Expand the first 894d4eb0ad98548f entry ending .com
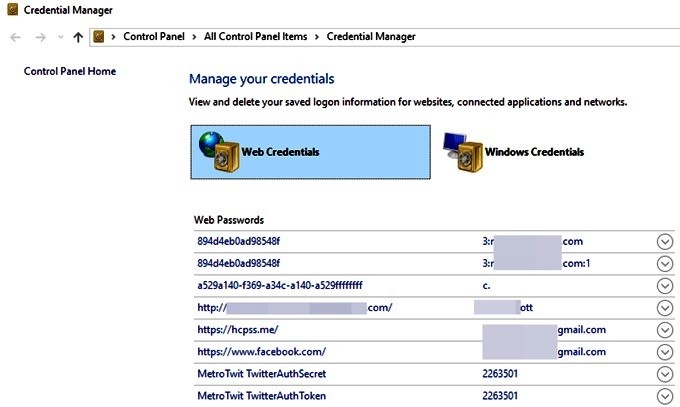The width and height of the screenshot is (680, 407). (x=664, y=242)
